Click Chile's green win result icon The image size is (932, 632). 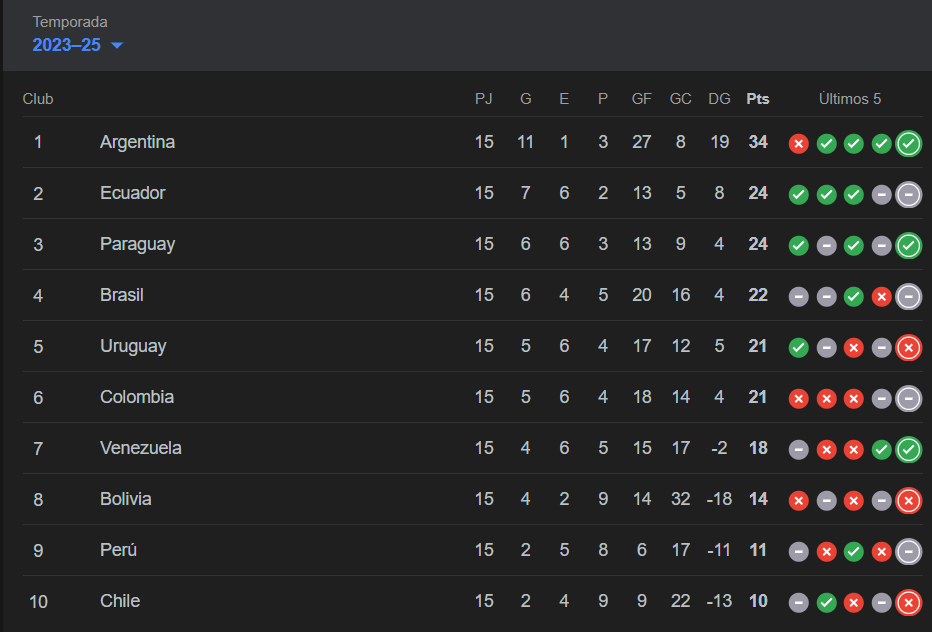tap(826, 603)
